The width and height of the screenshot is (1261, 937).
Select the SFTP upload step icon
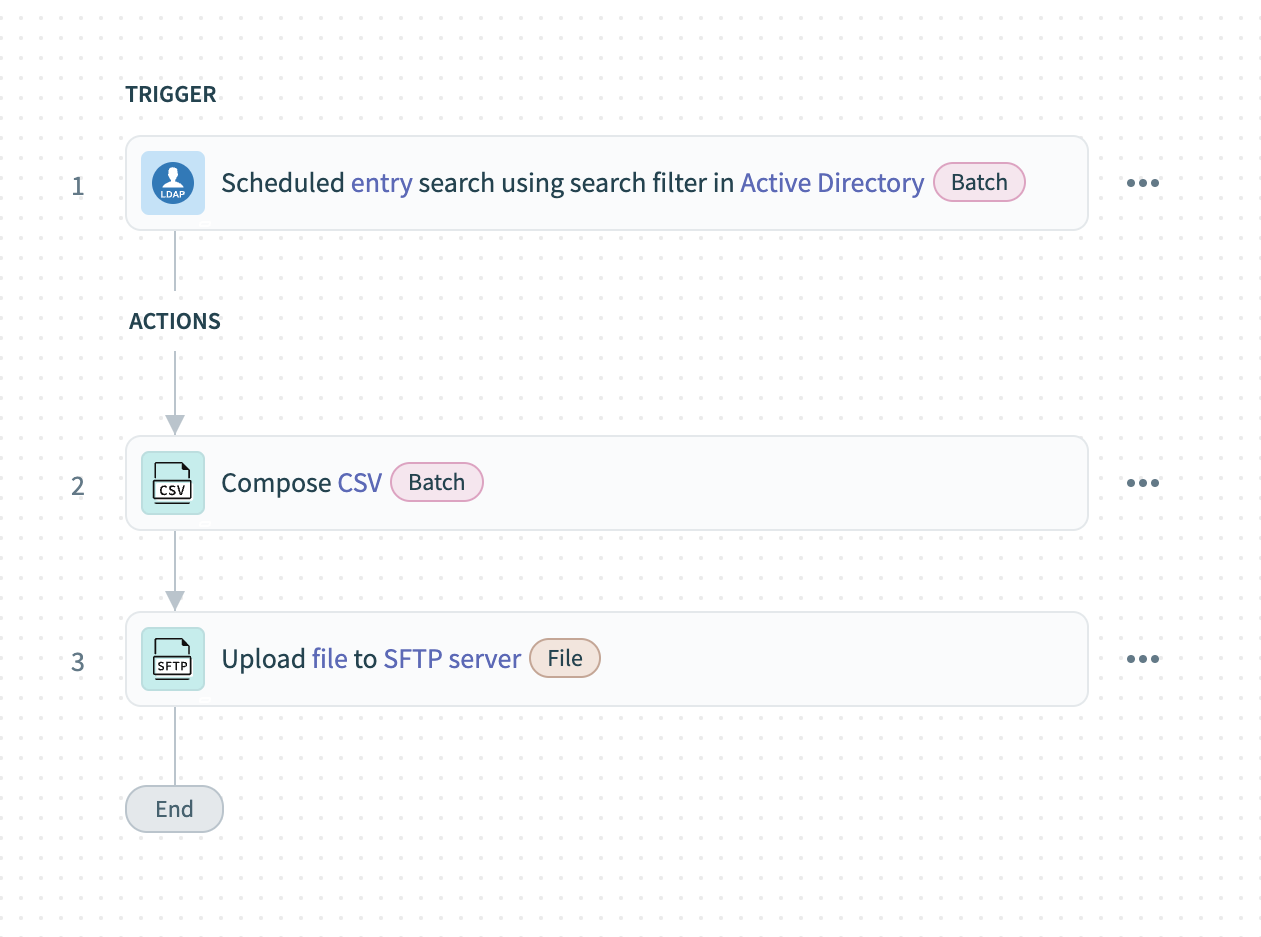tap(172, 659)
